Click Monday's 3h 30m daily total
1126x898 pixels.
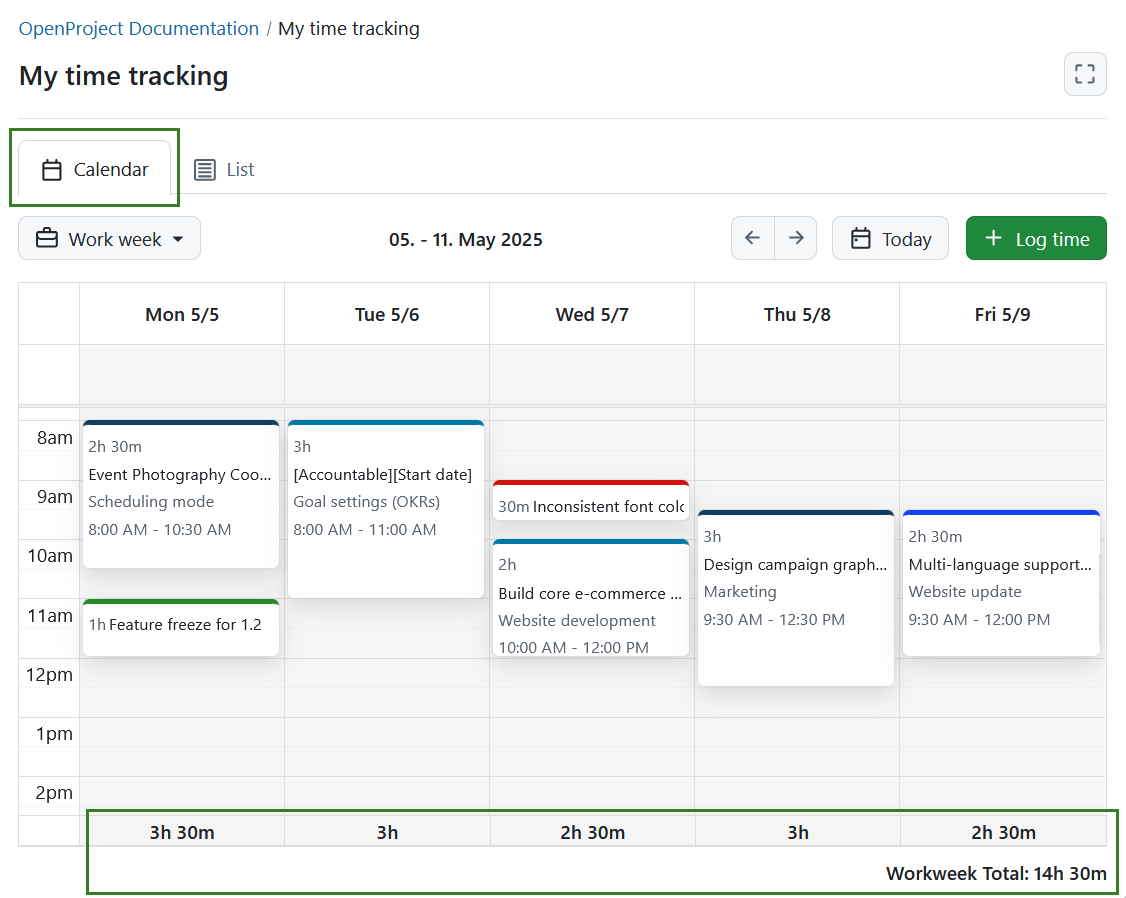tap(182, 833)
